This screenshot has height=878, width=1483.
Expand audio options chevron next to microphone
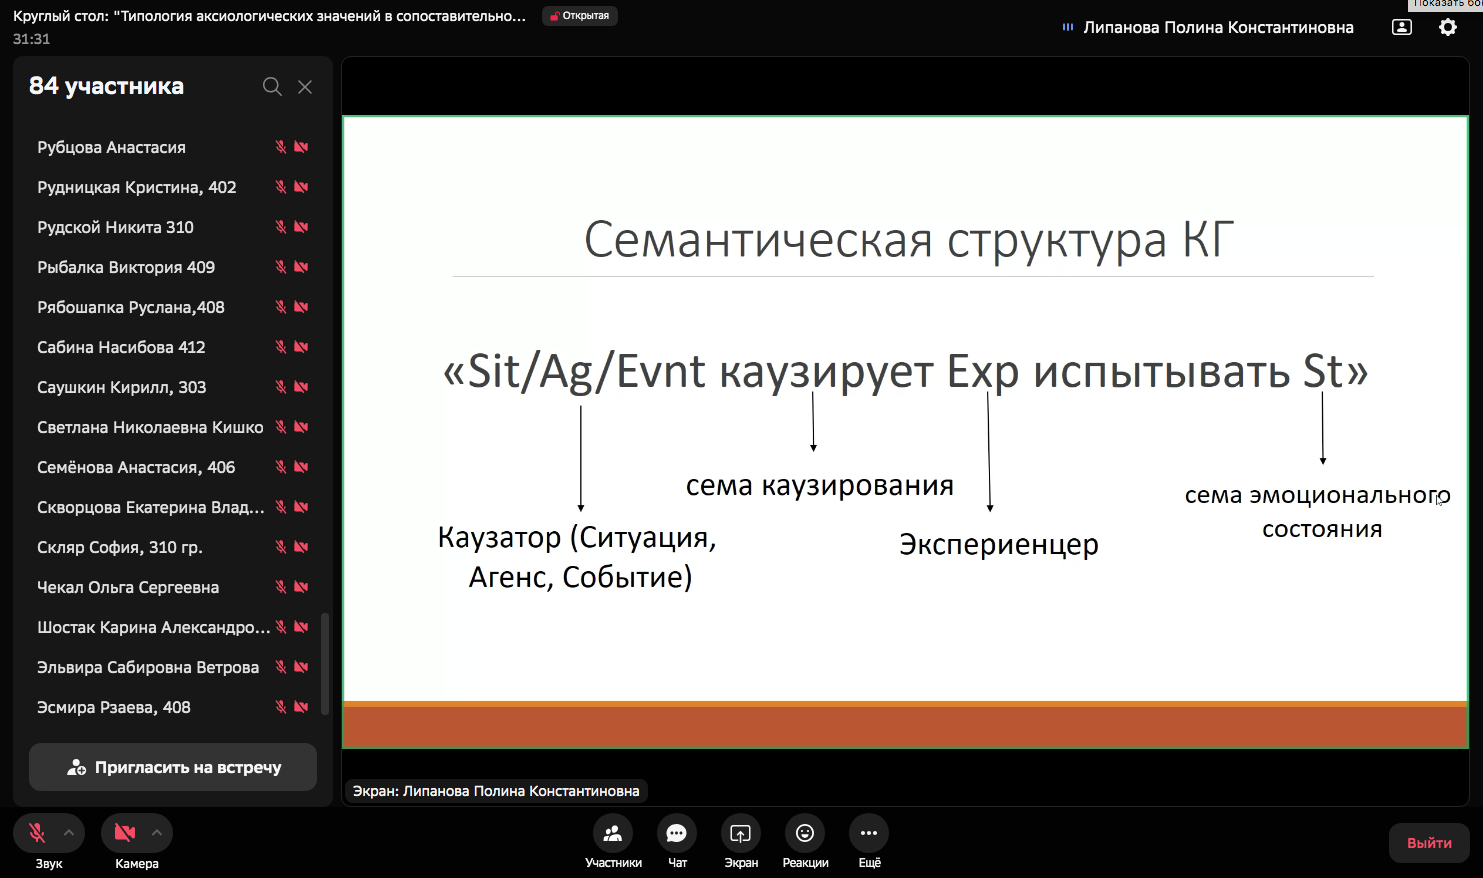(x=69, y=832)
